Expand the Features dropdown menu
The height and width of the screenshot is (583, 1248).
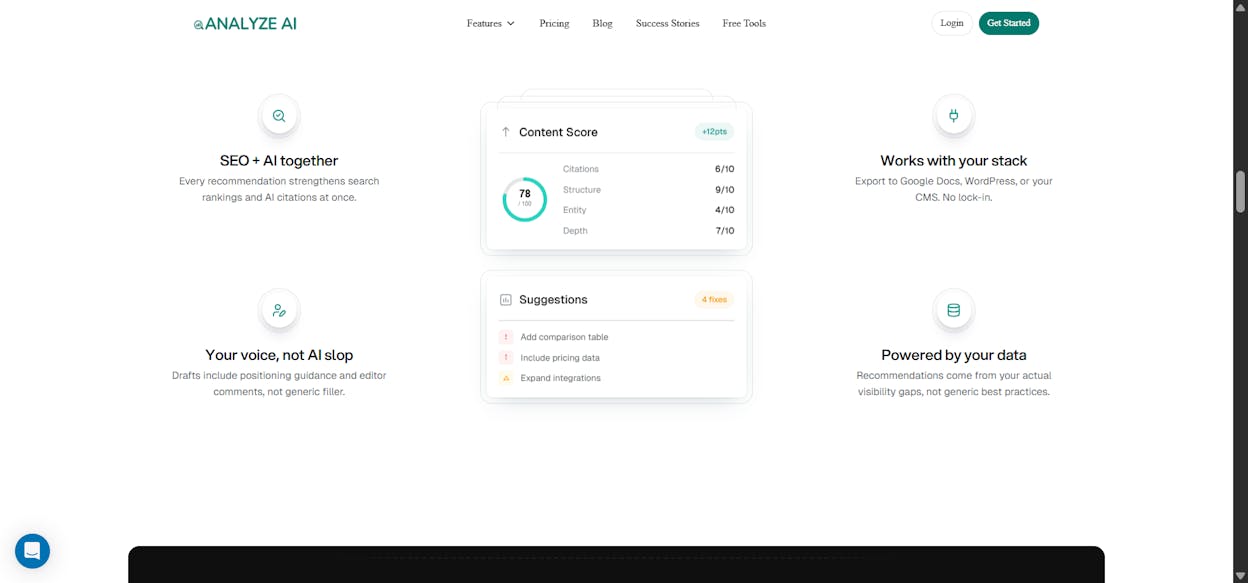pyautogui.click(x=491, y=23)
